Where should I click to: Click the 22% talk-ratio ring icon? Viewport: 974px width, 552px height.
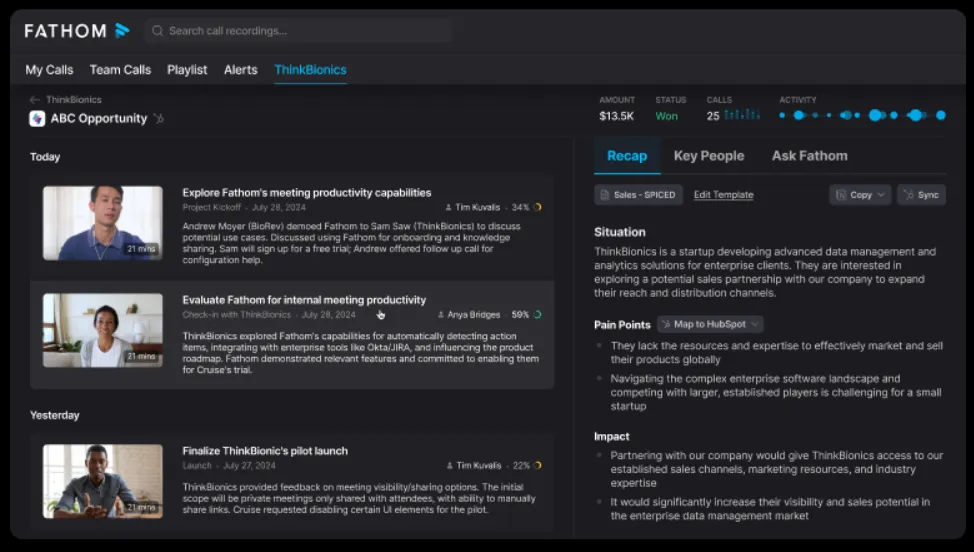[538, 466]
